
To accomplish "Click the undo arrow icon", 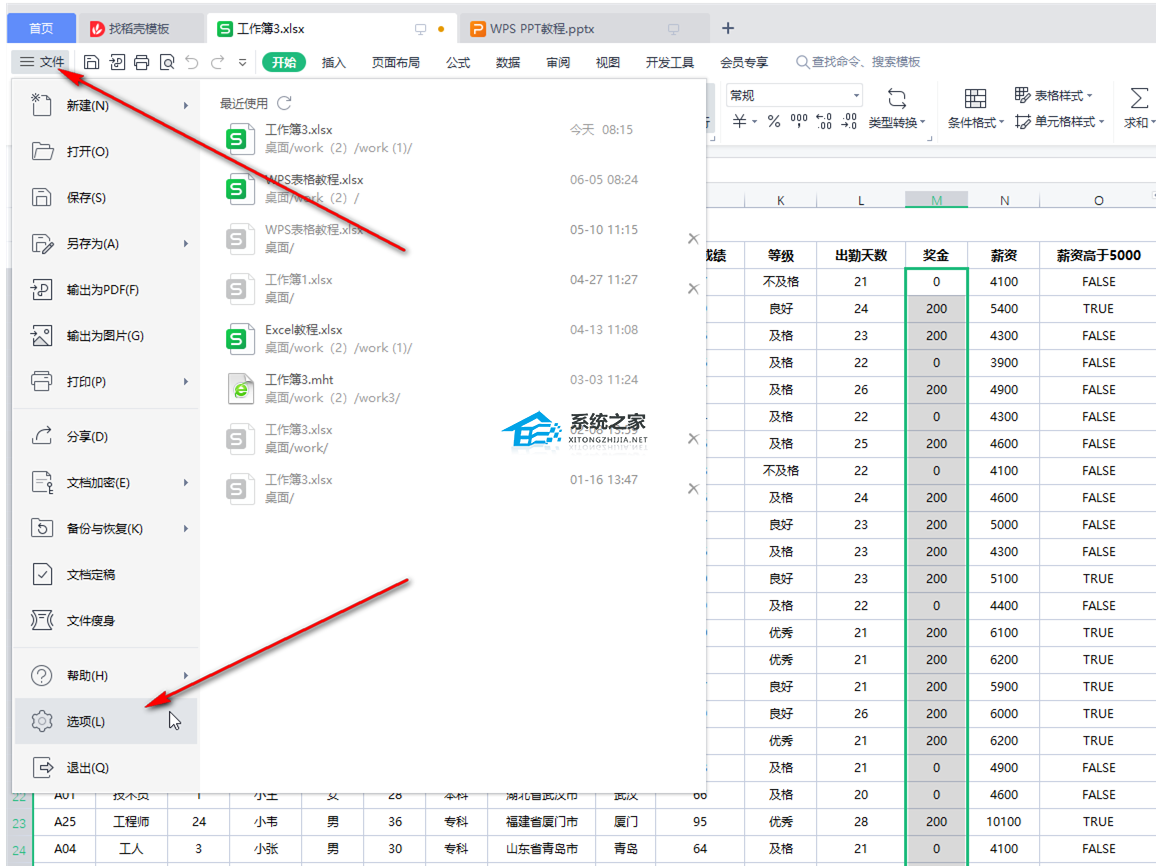I will coord(191,62).
